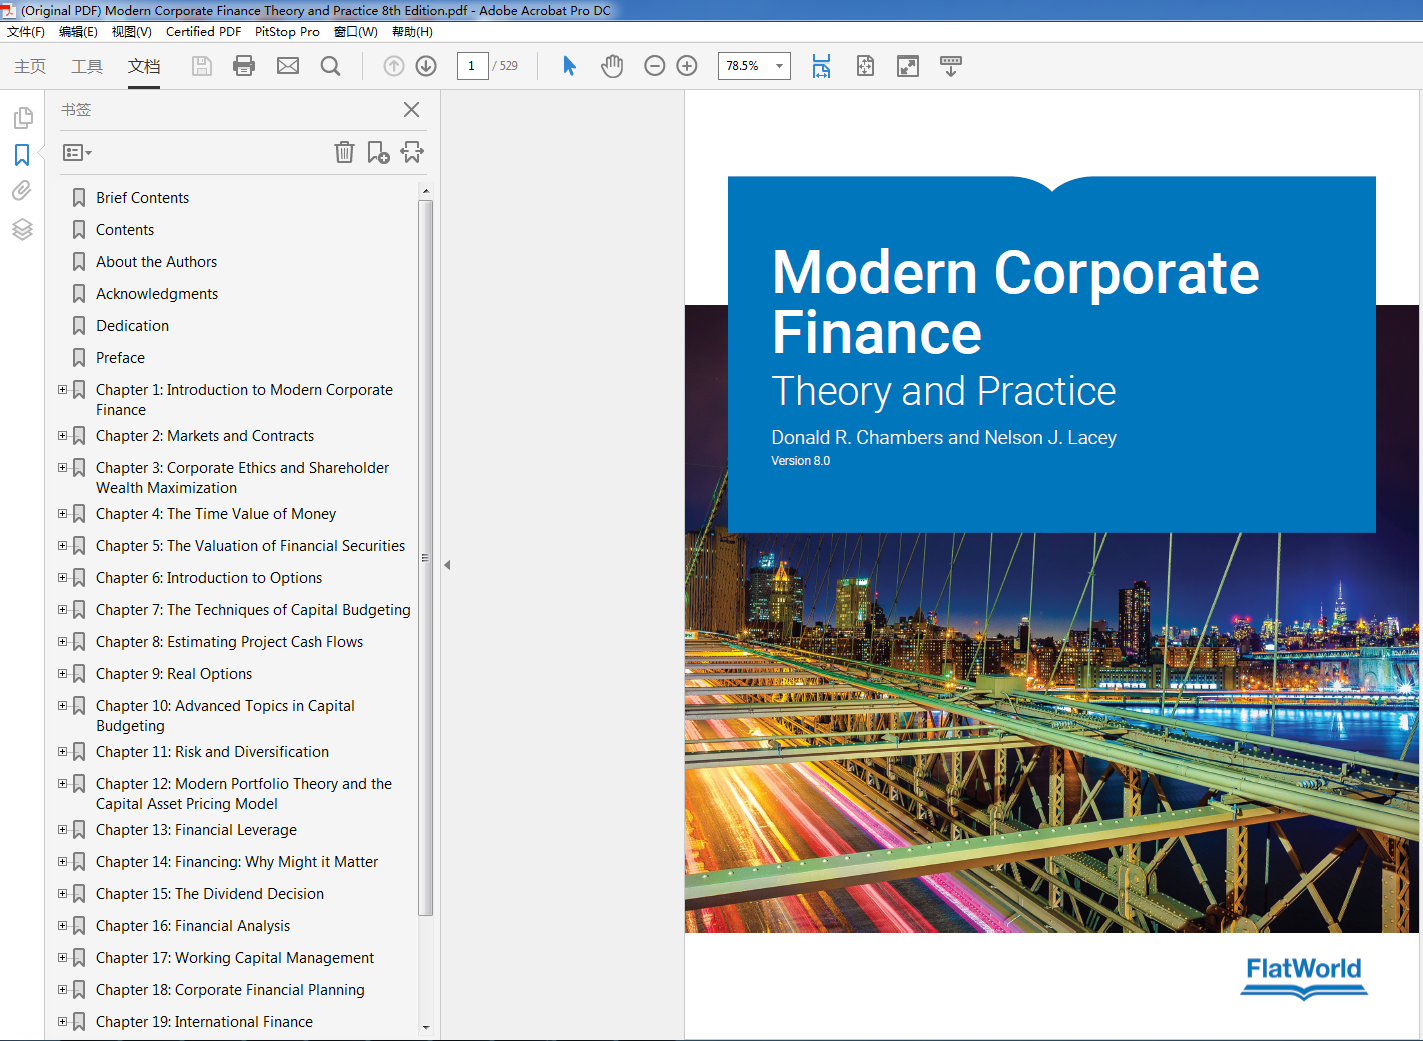The height and width of the screenshot is (1041, 1423).
Task: Jump to Brief Contents bookmark
Action: [x=142, y=198]
